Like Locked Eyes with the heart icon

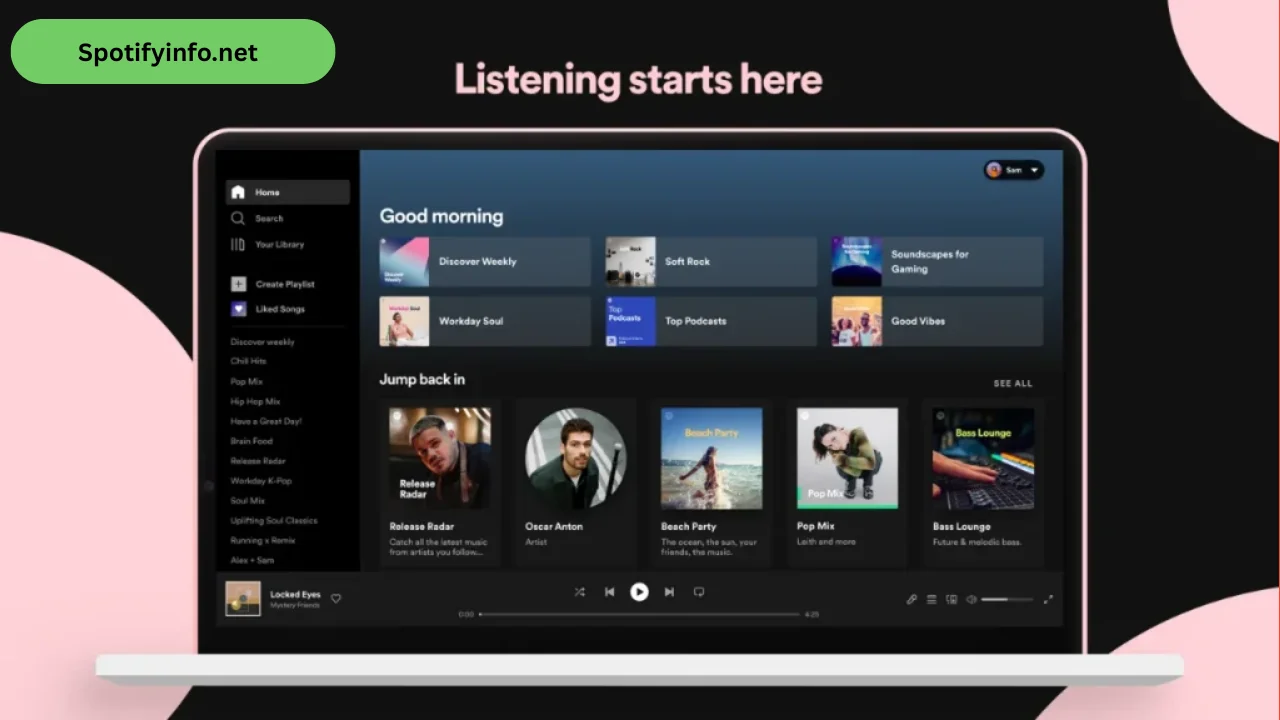coord(336,598)
